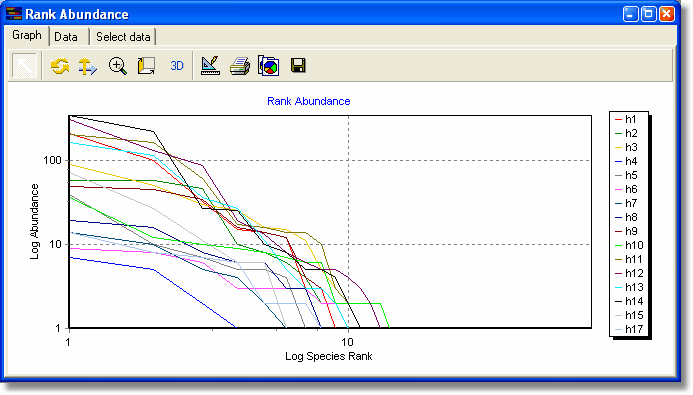Select the normal pointer arrow tool
This screenshot has width=693, height=395.
click(x=25, y=66)
